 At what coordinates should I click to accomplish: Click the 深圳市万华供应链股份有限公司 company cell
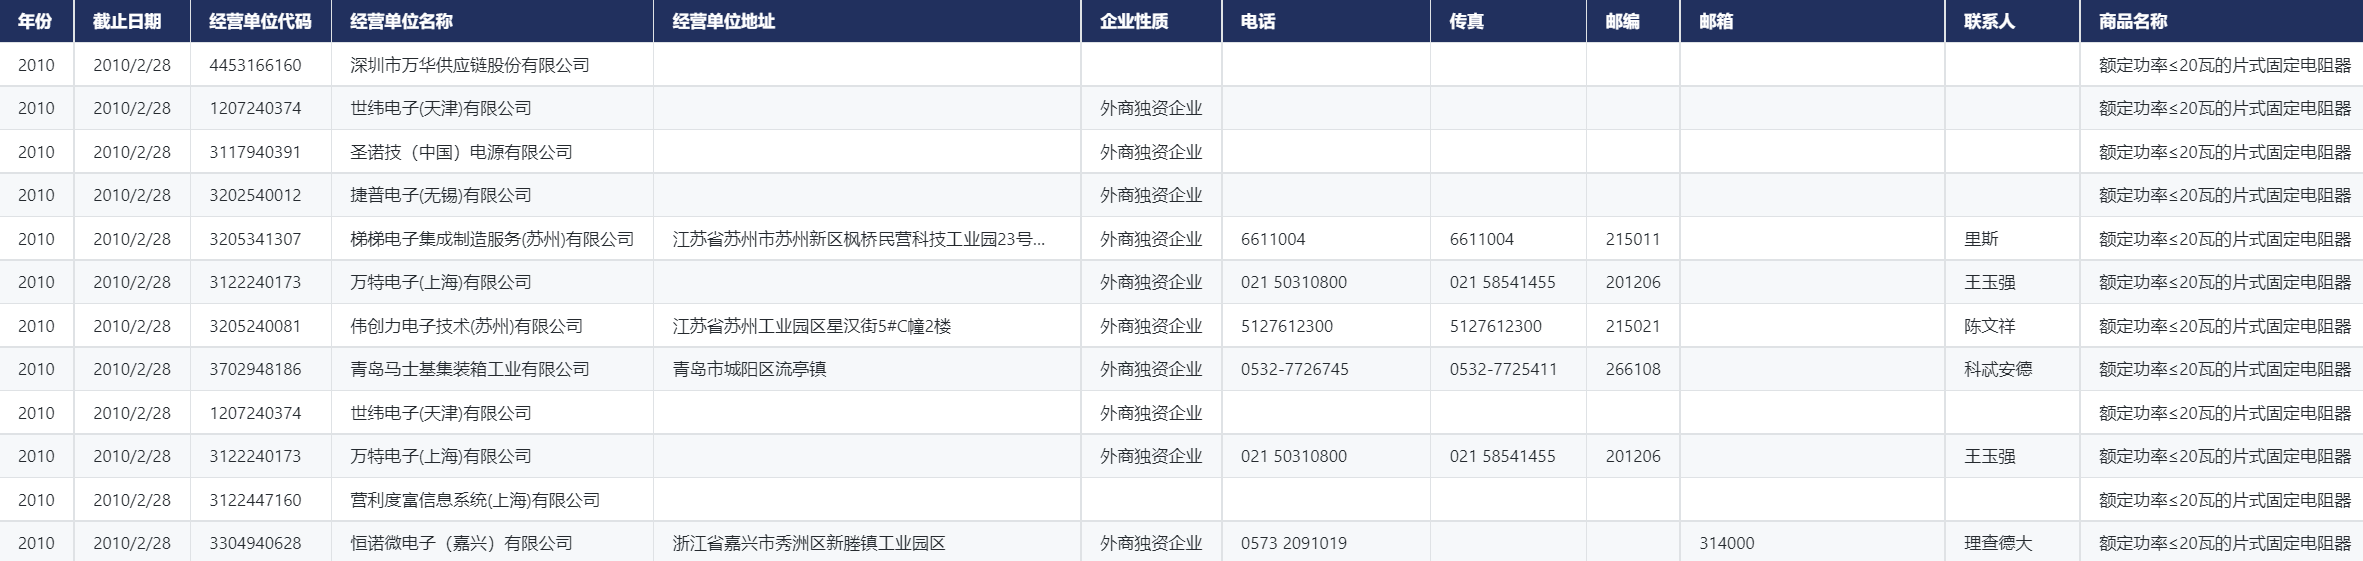[469, 65]
